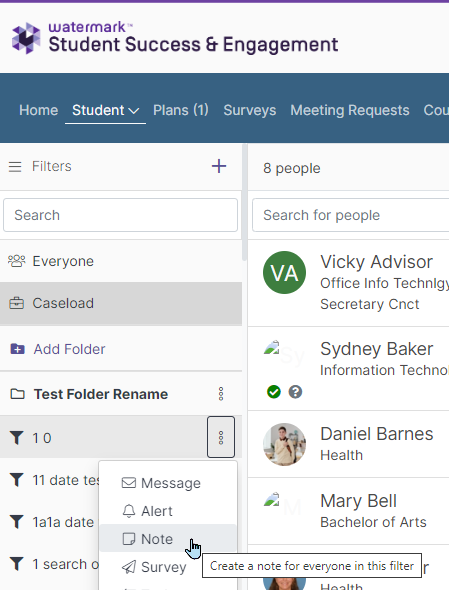Screen dimensions: 449x590
Task: Click the question mark icon under Sydney Baker
Action: (x=295, y=392)
